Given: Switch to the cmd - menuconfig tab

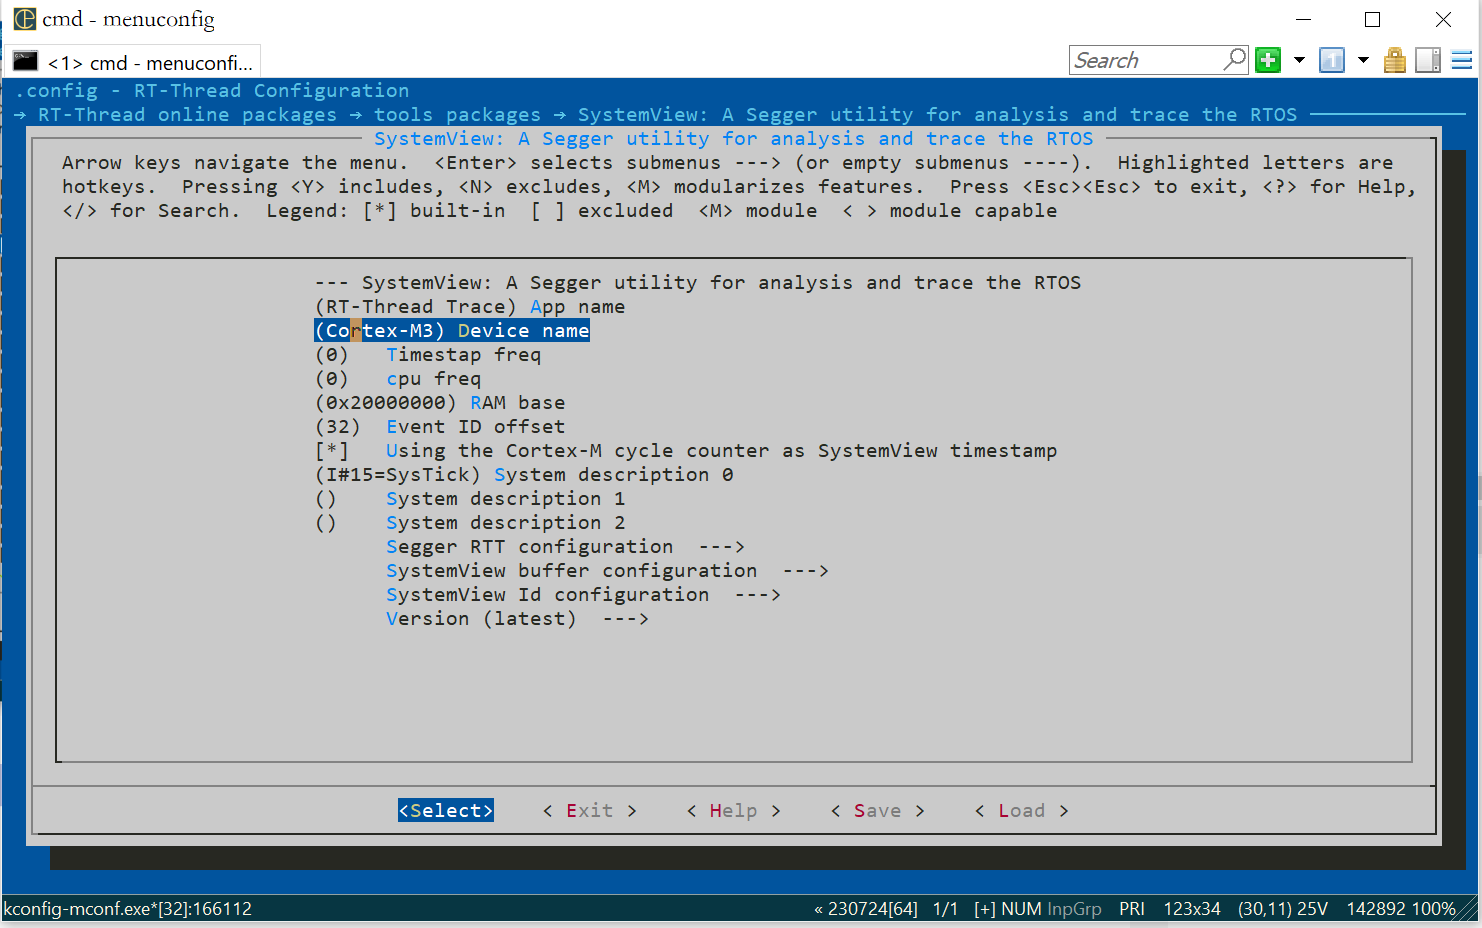Looking at the screenshot, I should [x=134, y=62].
